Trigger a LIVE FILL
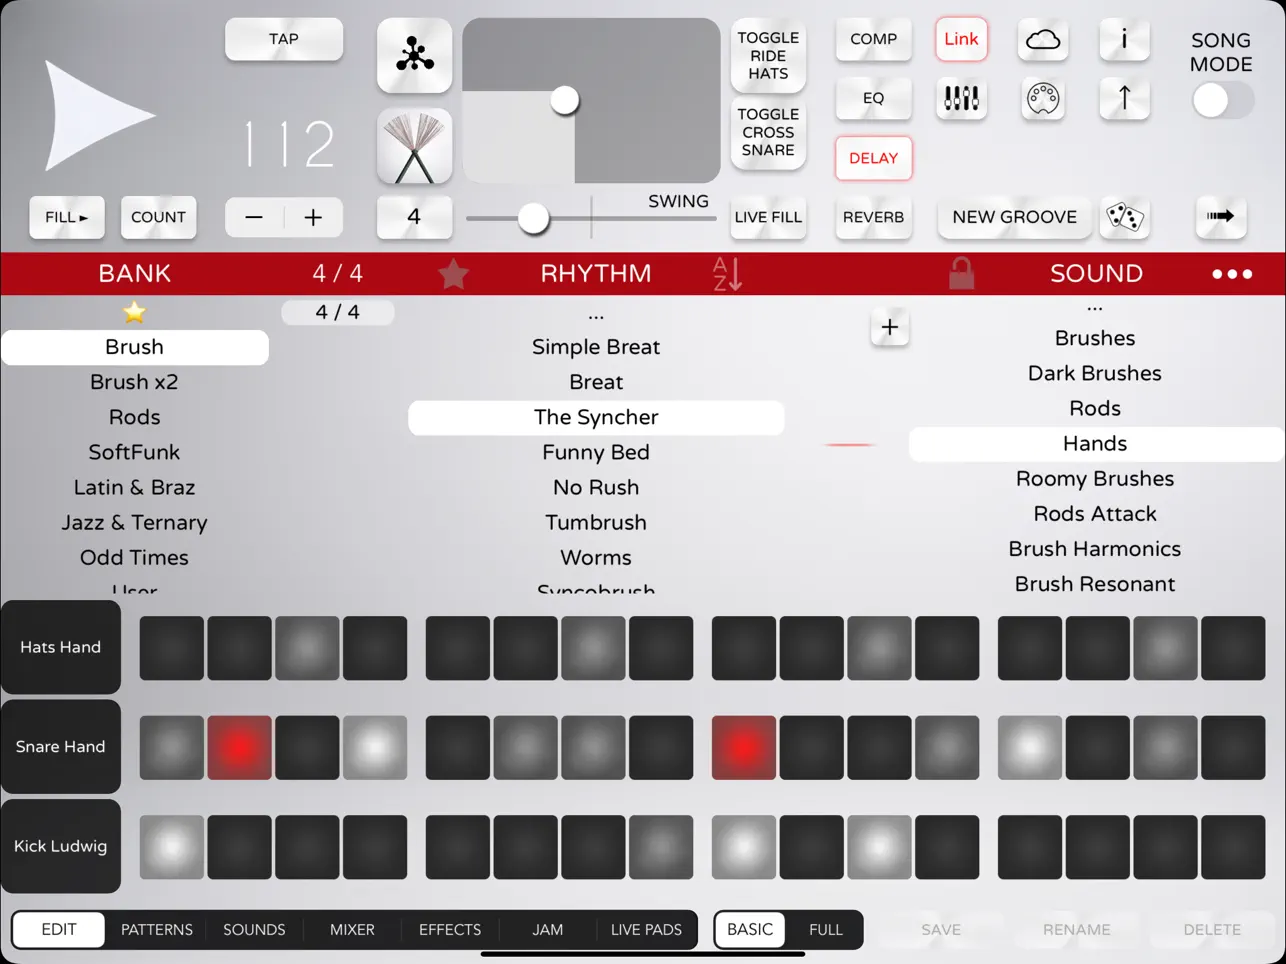The height and width of the screenshot is (964, 1286). click(768, 217)
